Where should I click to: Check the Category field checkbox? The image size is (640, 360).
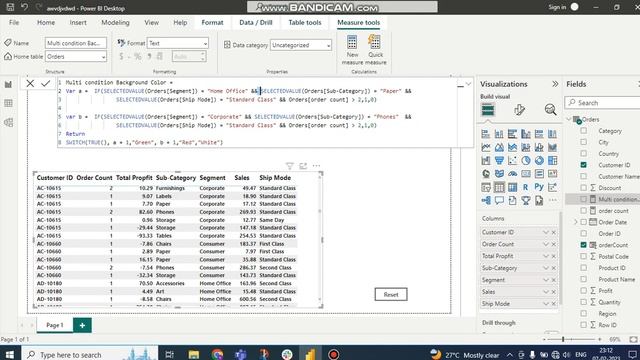(584, 131)
